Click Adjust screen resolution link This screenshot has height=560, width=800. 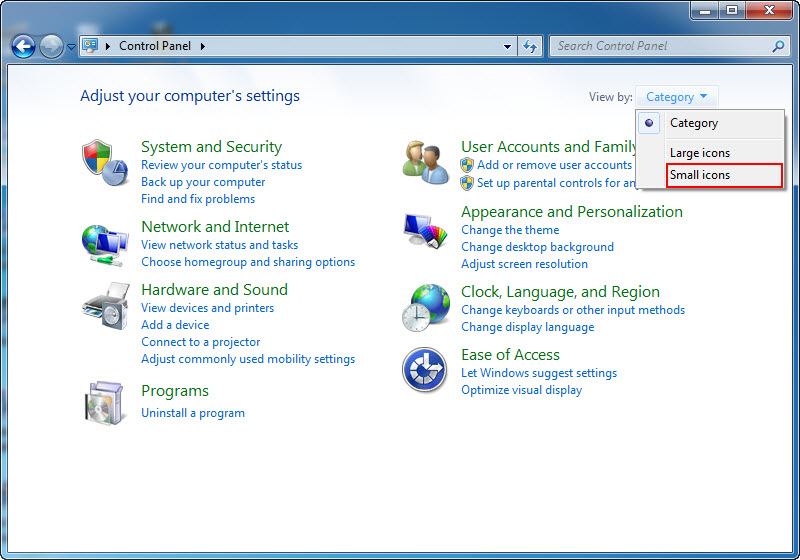524,264
